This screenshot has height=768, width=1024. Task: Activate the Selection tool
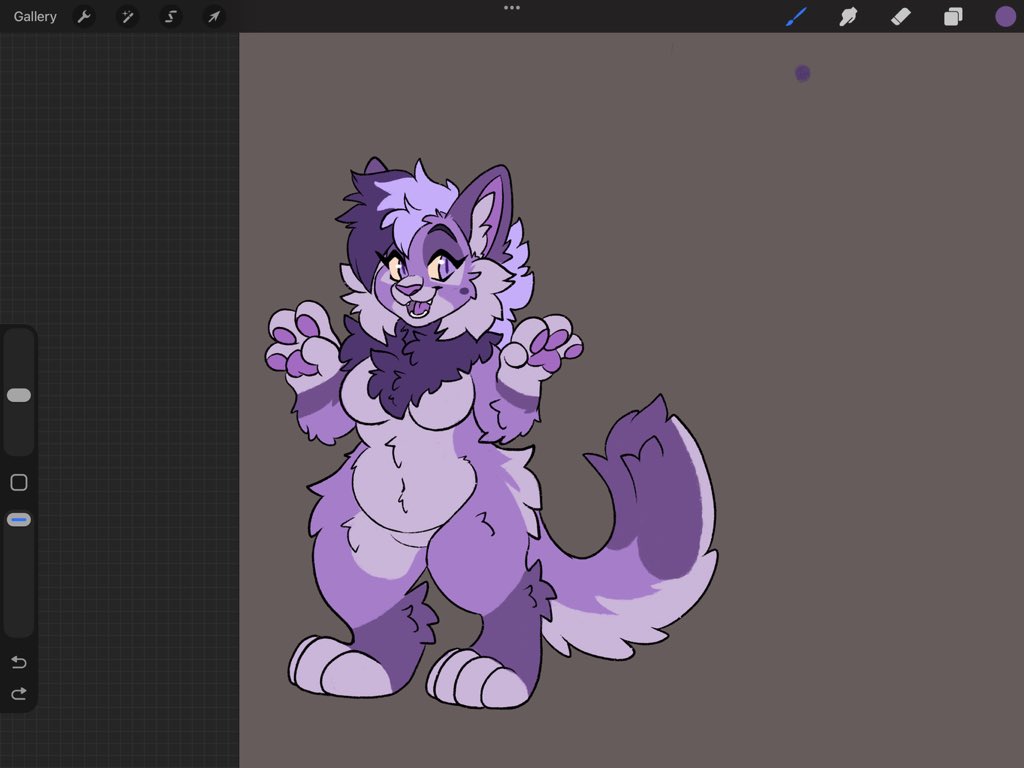click(x=170, y=16)
